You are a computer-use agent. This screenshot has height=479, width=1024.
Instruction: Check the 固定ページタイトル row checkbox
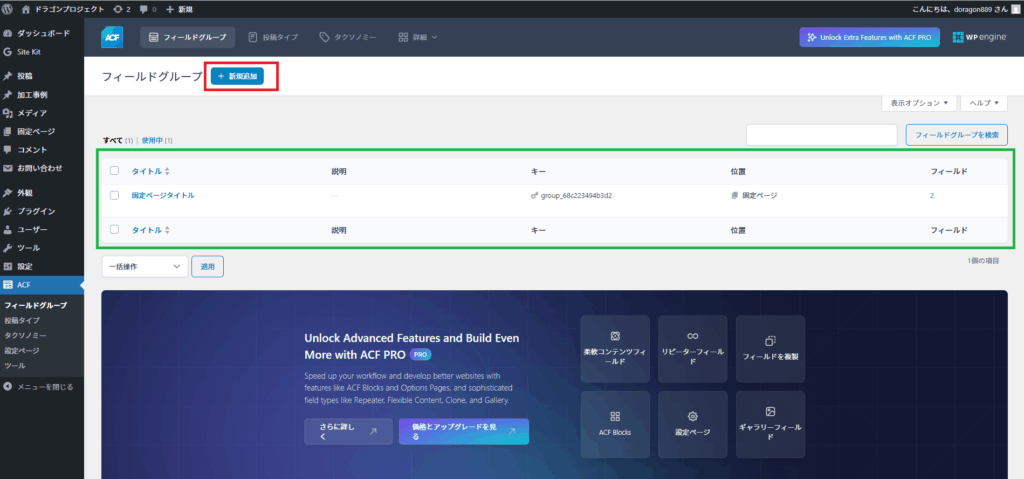click(114, 195)
